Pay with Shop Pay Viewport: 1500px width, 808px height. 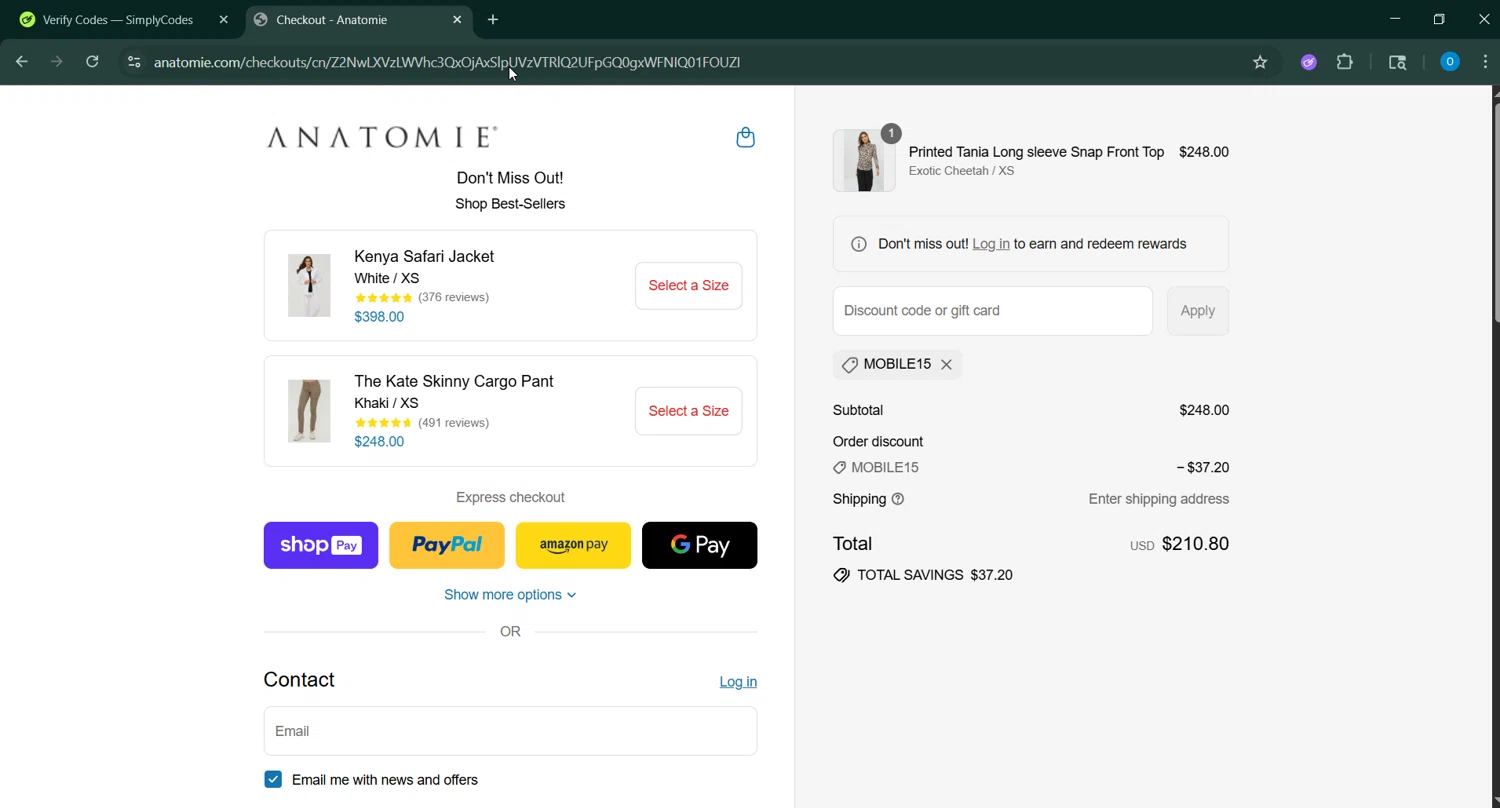(321, 545)
